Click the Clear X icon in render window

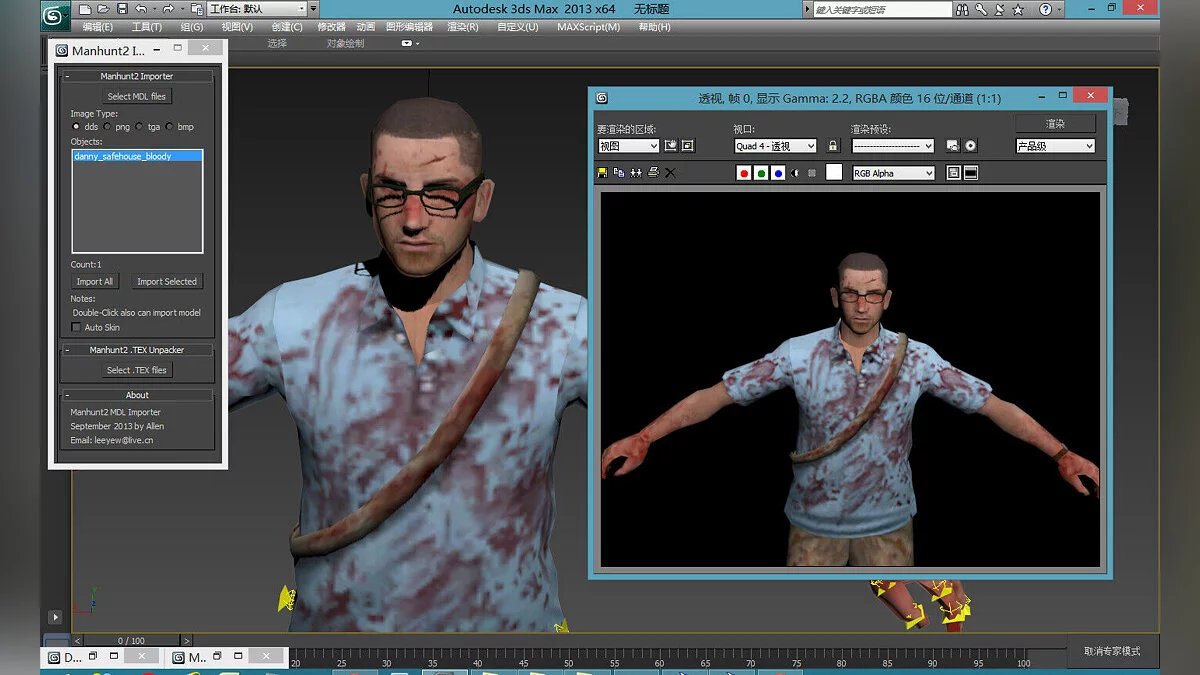coord(670,173)
